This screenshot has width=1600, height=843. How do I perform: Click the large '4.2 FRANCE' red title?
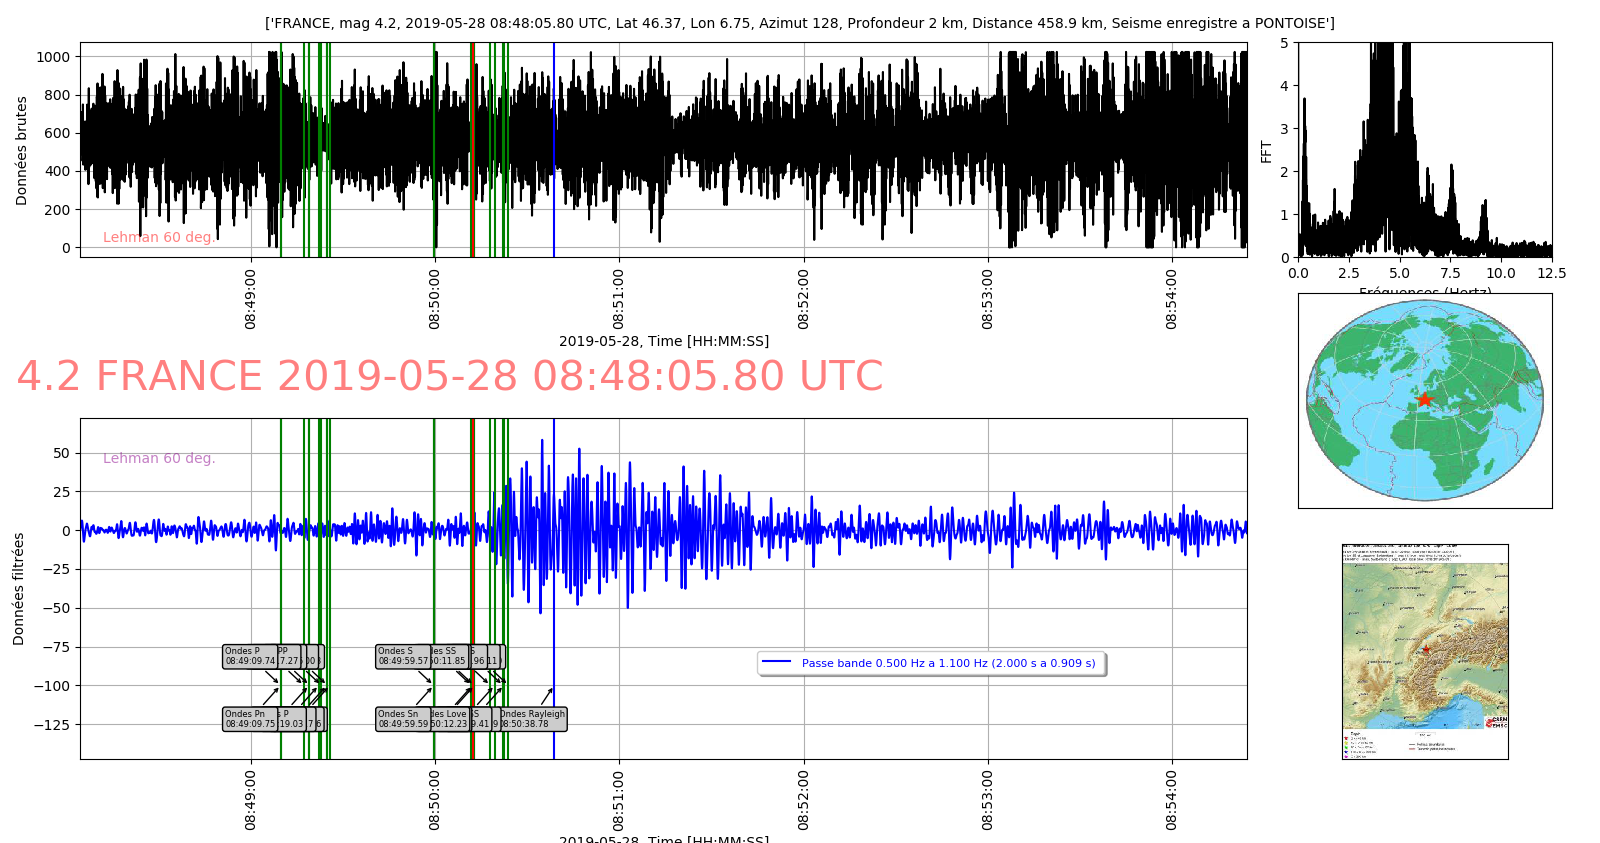click(449, 377)
